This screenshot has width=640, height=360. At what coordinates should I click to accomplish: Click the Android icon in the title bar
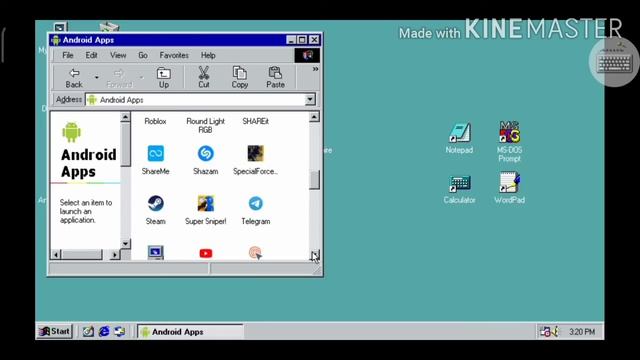pyautogui.click(x=56, y=40)
